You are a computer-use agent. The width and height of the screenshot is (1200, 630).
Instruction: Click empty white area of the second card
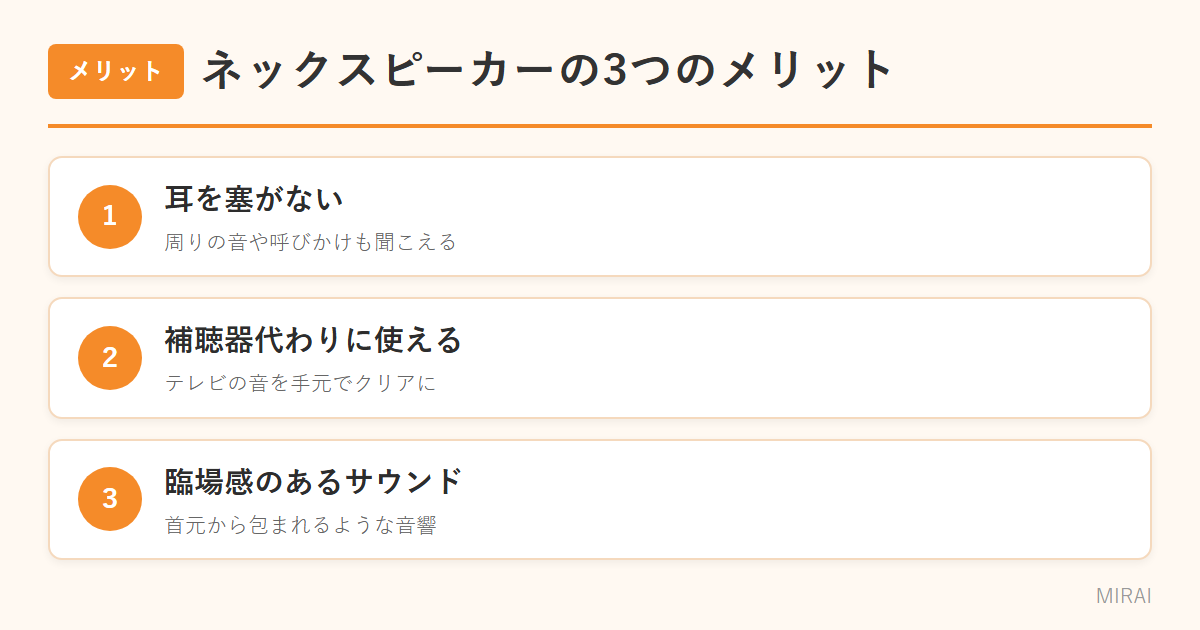800,358
